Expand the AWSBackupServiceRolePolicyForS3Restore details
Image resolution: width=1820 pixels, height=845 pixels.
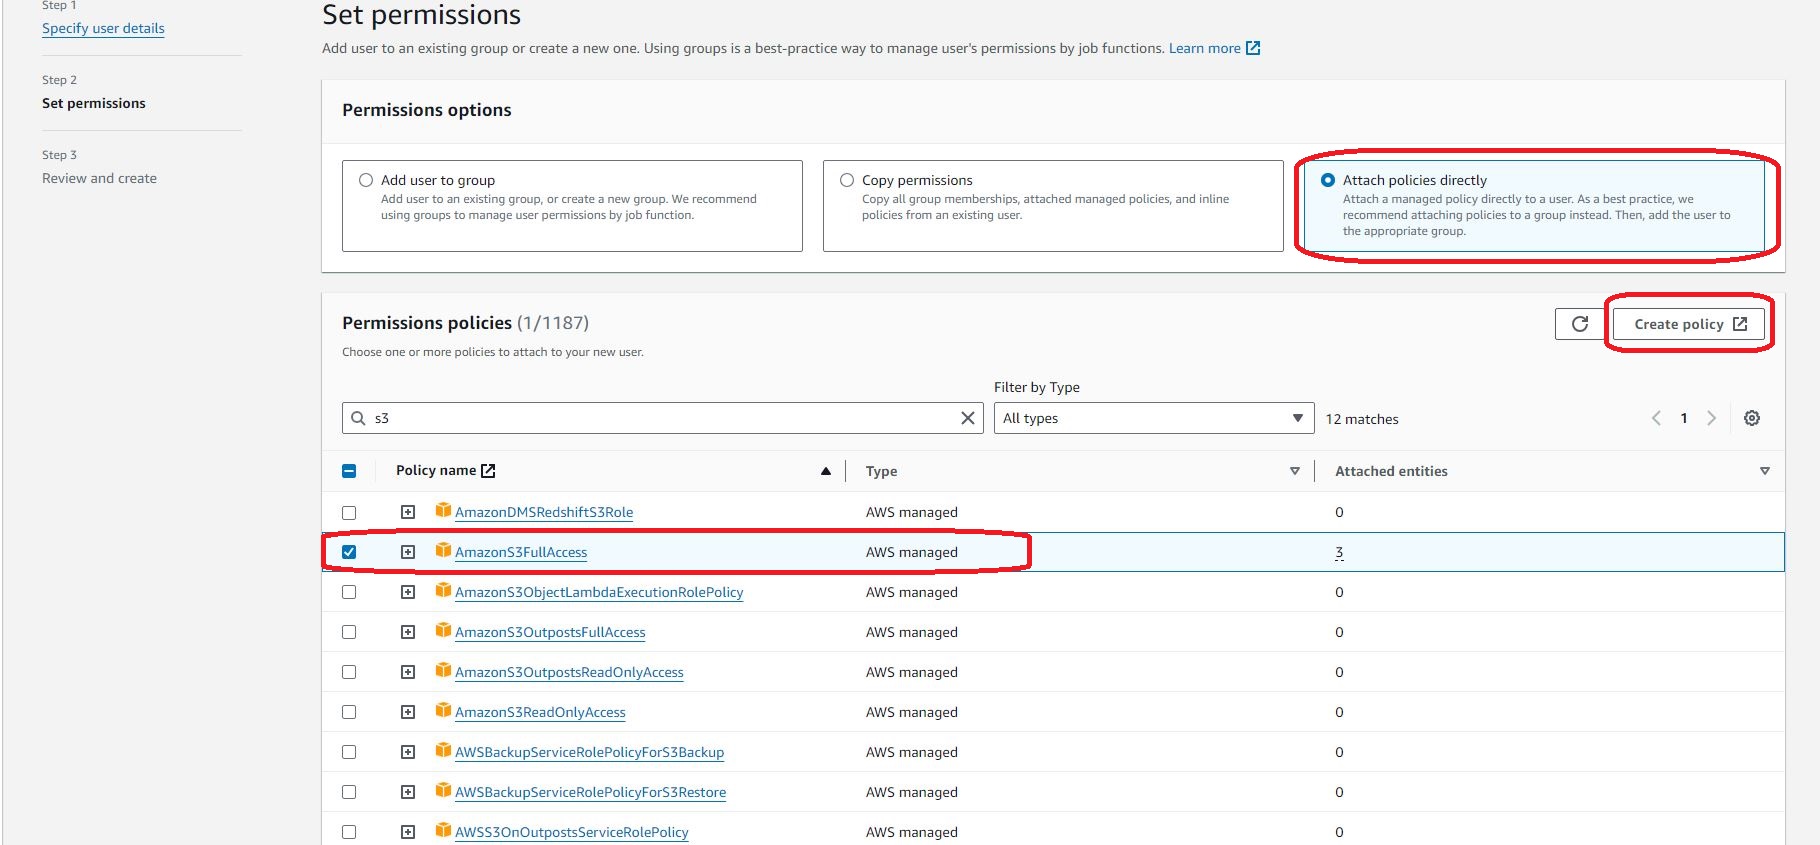408,792
